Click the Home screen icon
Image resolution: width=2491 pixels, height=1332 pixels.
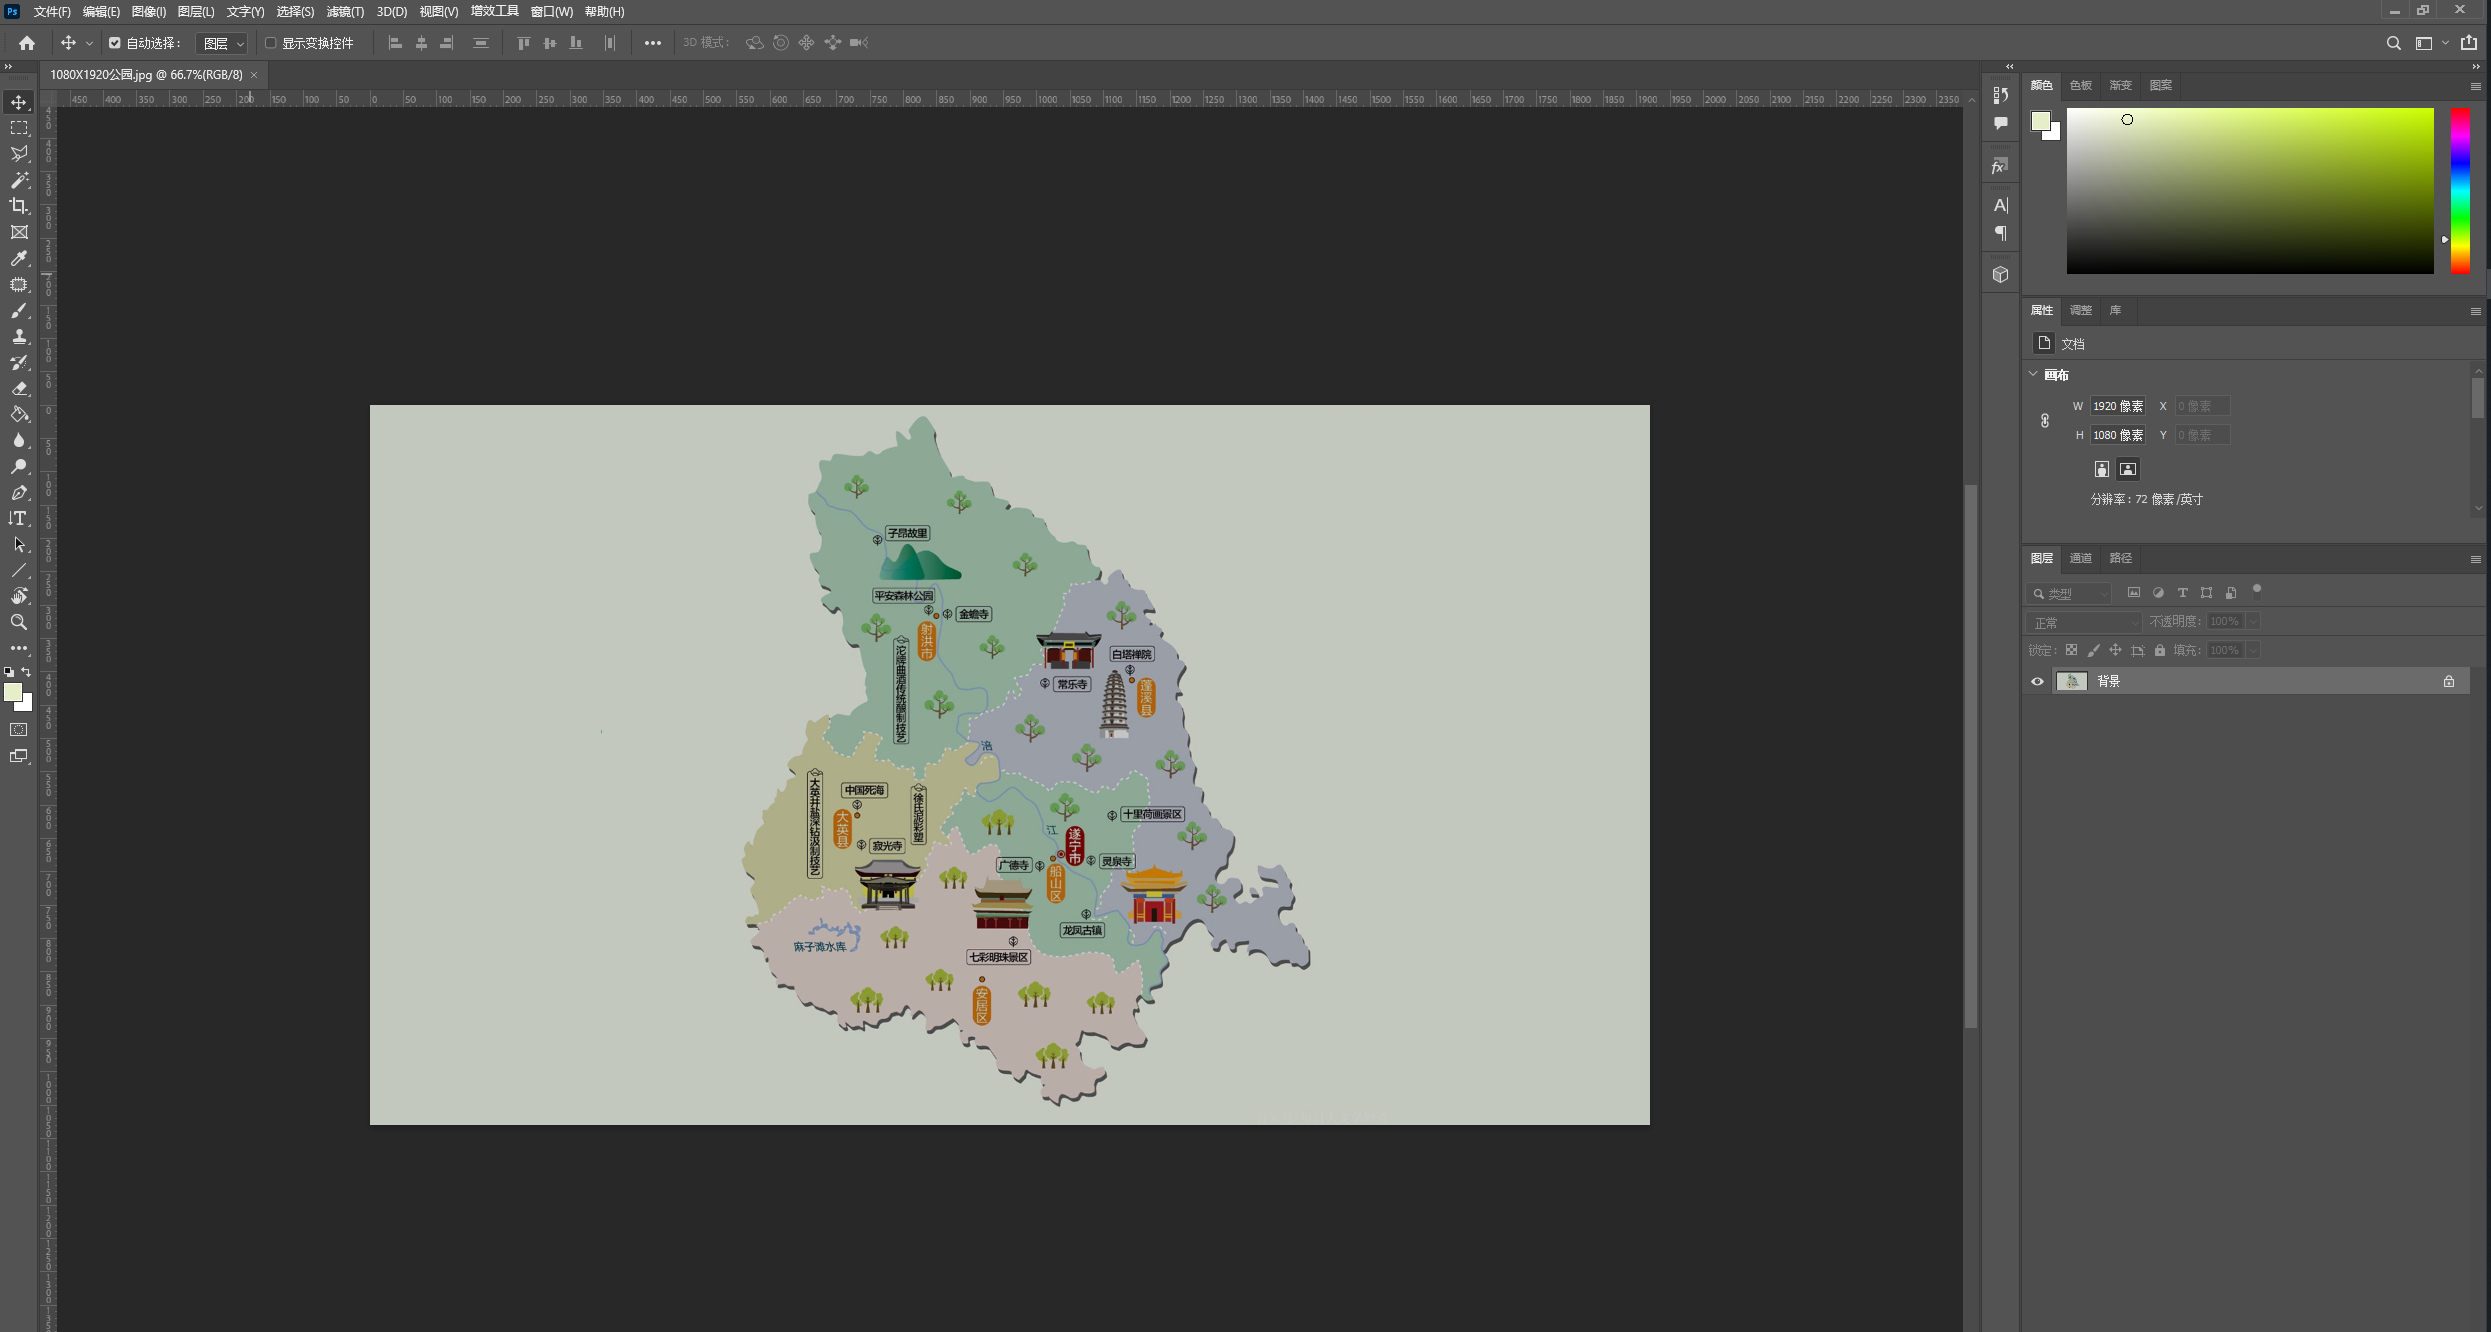[x=27, y=43]
